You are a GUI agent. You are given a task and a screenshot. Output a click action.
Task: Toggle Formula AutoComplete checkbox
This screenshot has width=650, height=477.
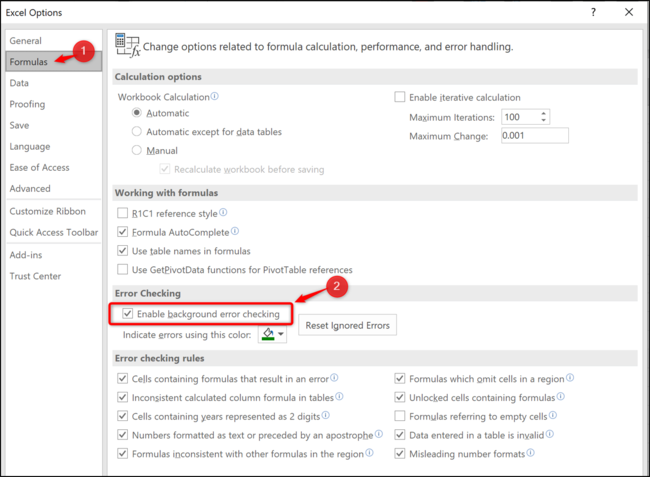pos(122,232)
